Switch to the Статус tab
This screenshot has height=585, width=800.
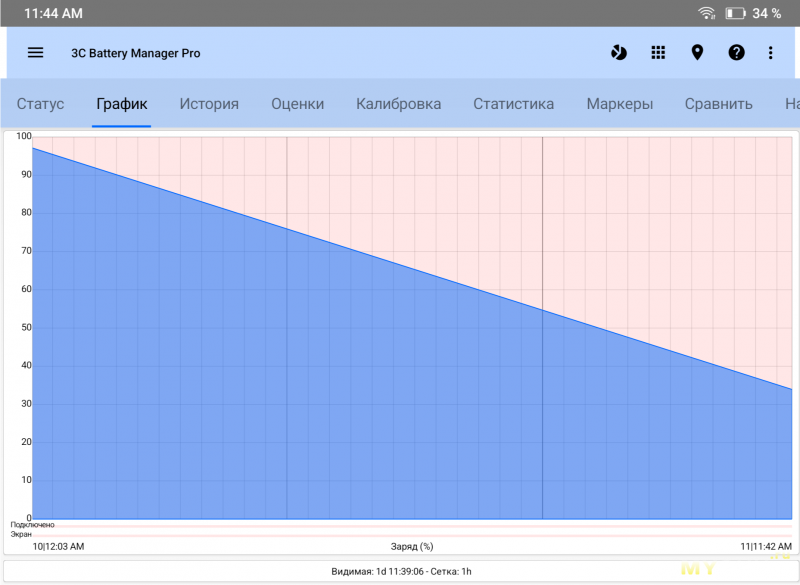(x=40, y=104)
